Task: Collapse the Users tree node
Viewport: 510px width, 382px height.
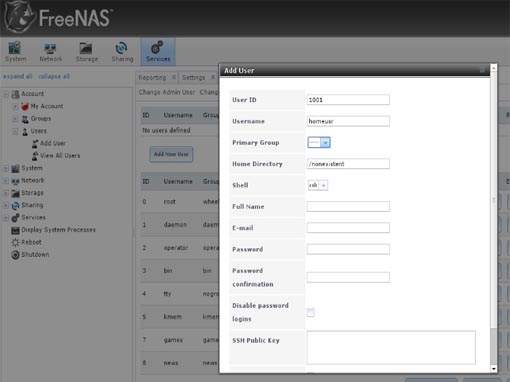Action: click(x=15, y=131)
